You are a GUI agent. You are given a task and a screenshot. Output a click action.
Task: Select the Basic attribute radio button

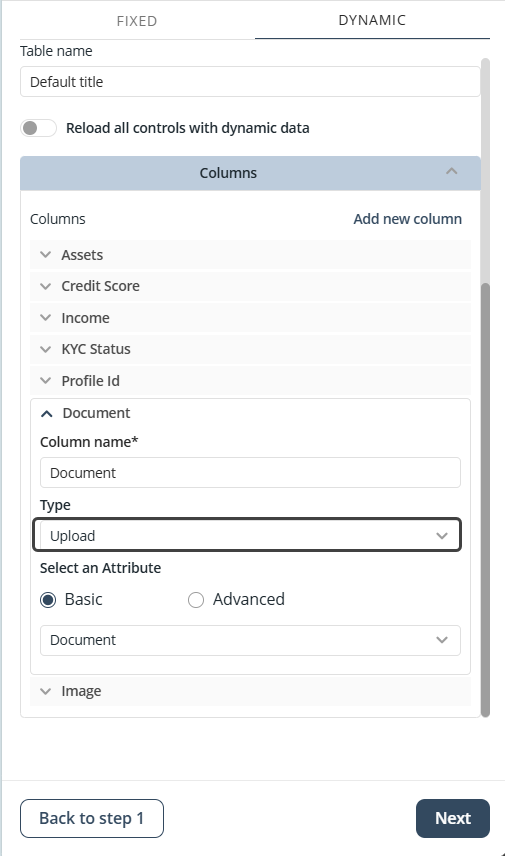48,600
